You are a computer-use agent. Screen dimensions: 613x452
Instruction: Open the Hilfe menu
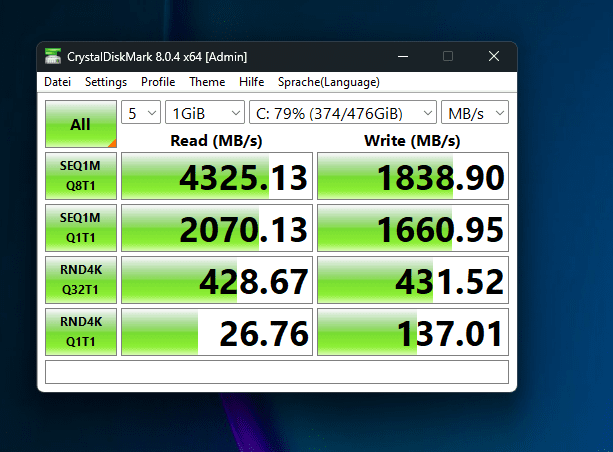251,82
